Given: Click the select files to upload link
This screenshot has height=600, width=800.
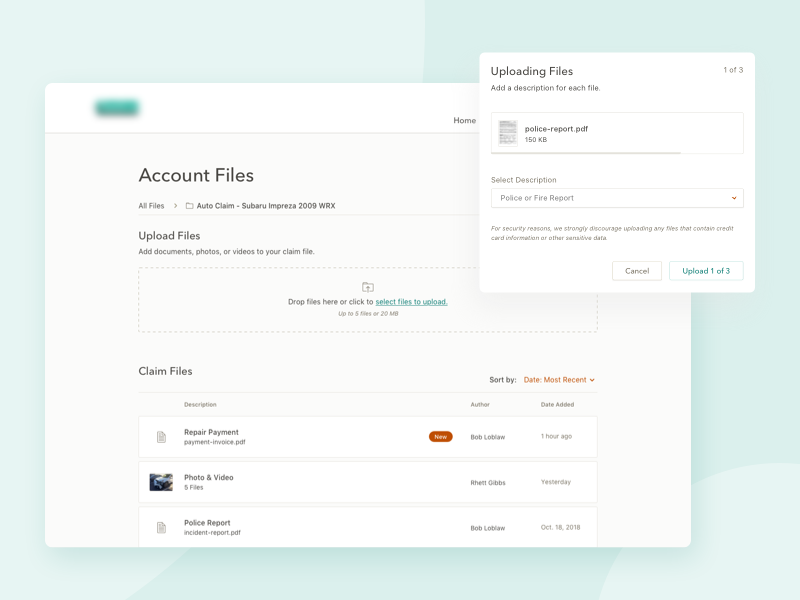Looking at the screenshot, I should pyautogui.click(x=411, y=302).
